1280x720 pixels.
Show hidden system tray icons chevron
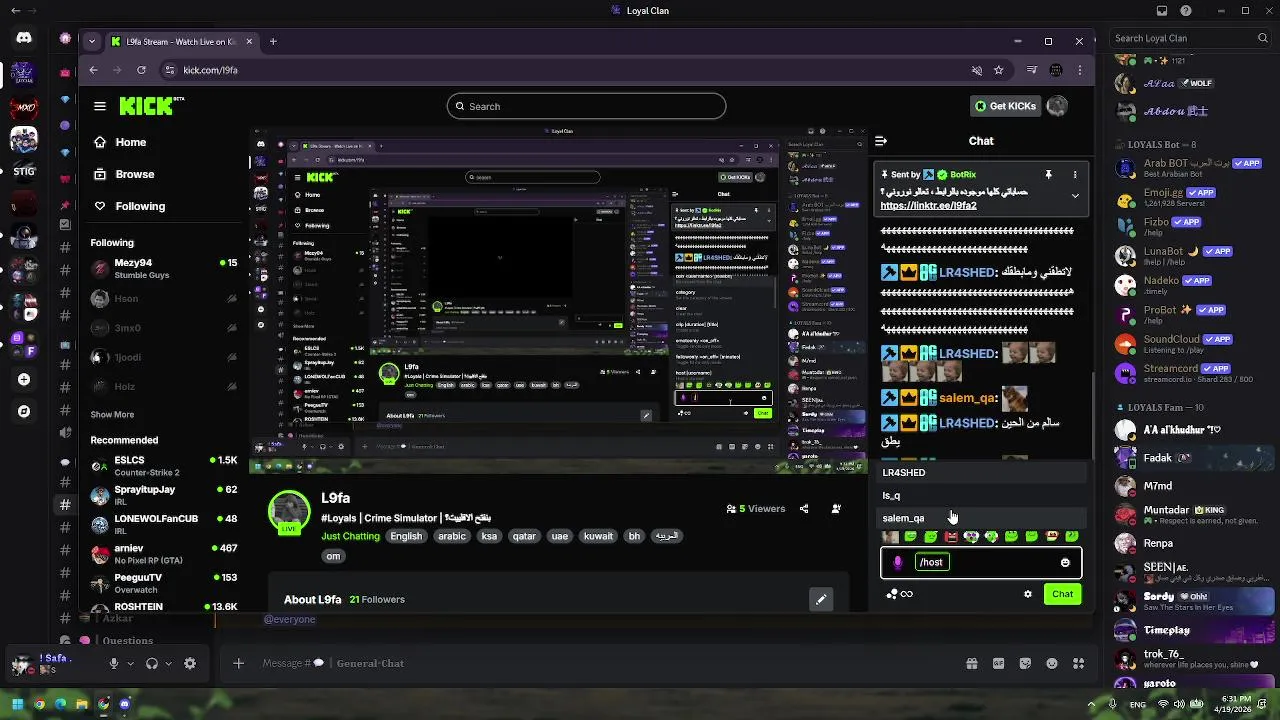1090,704
